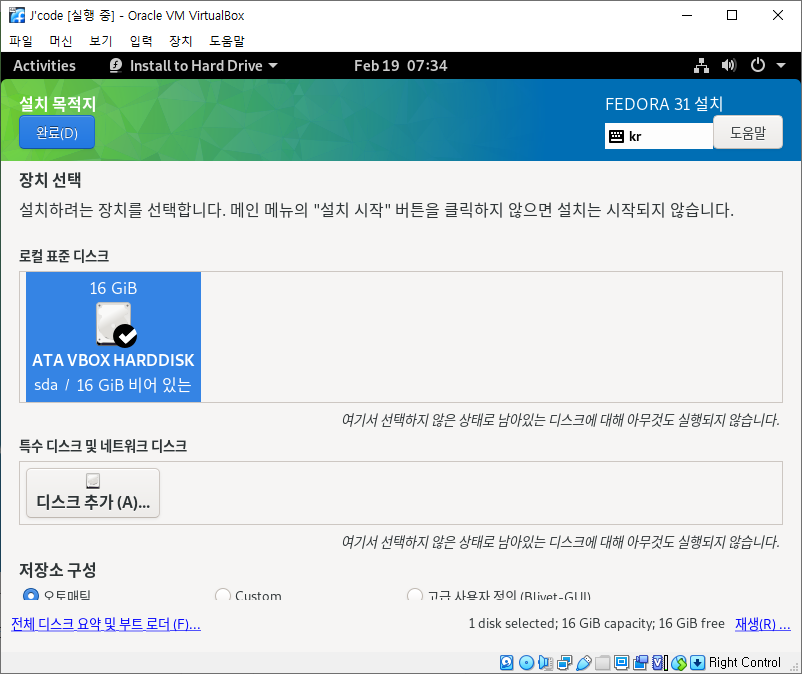Click the 디스크 추가 (A)... button
The image size is (802, 674).
point(93,493)
